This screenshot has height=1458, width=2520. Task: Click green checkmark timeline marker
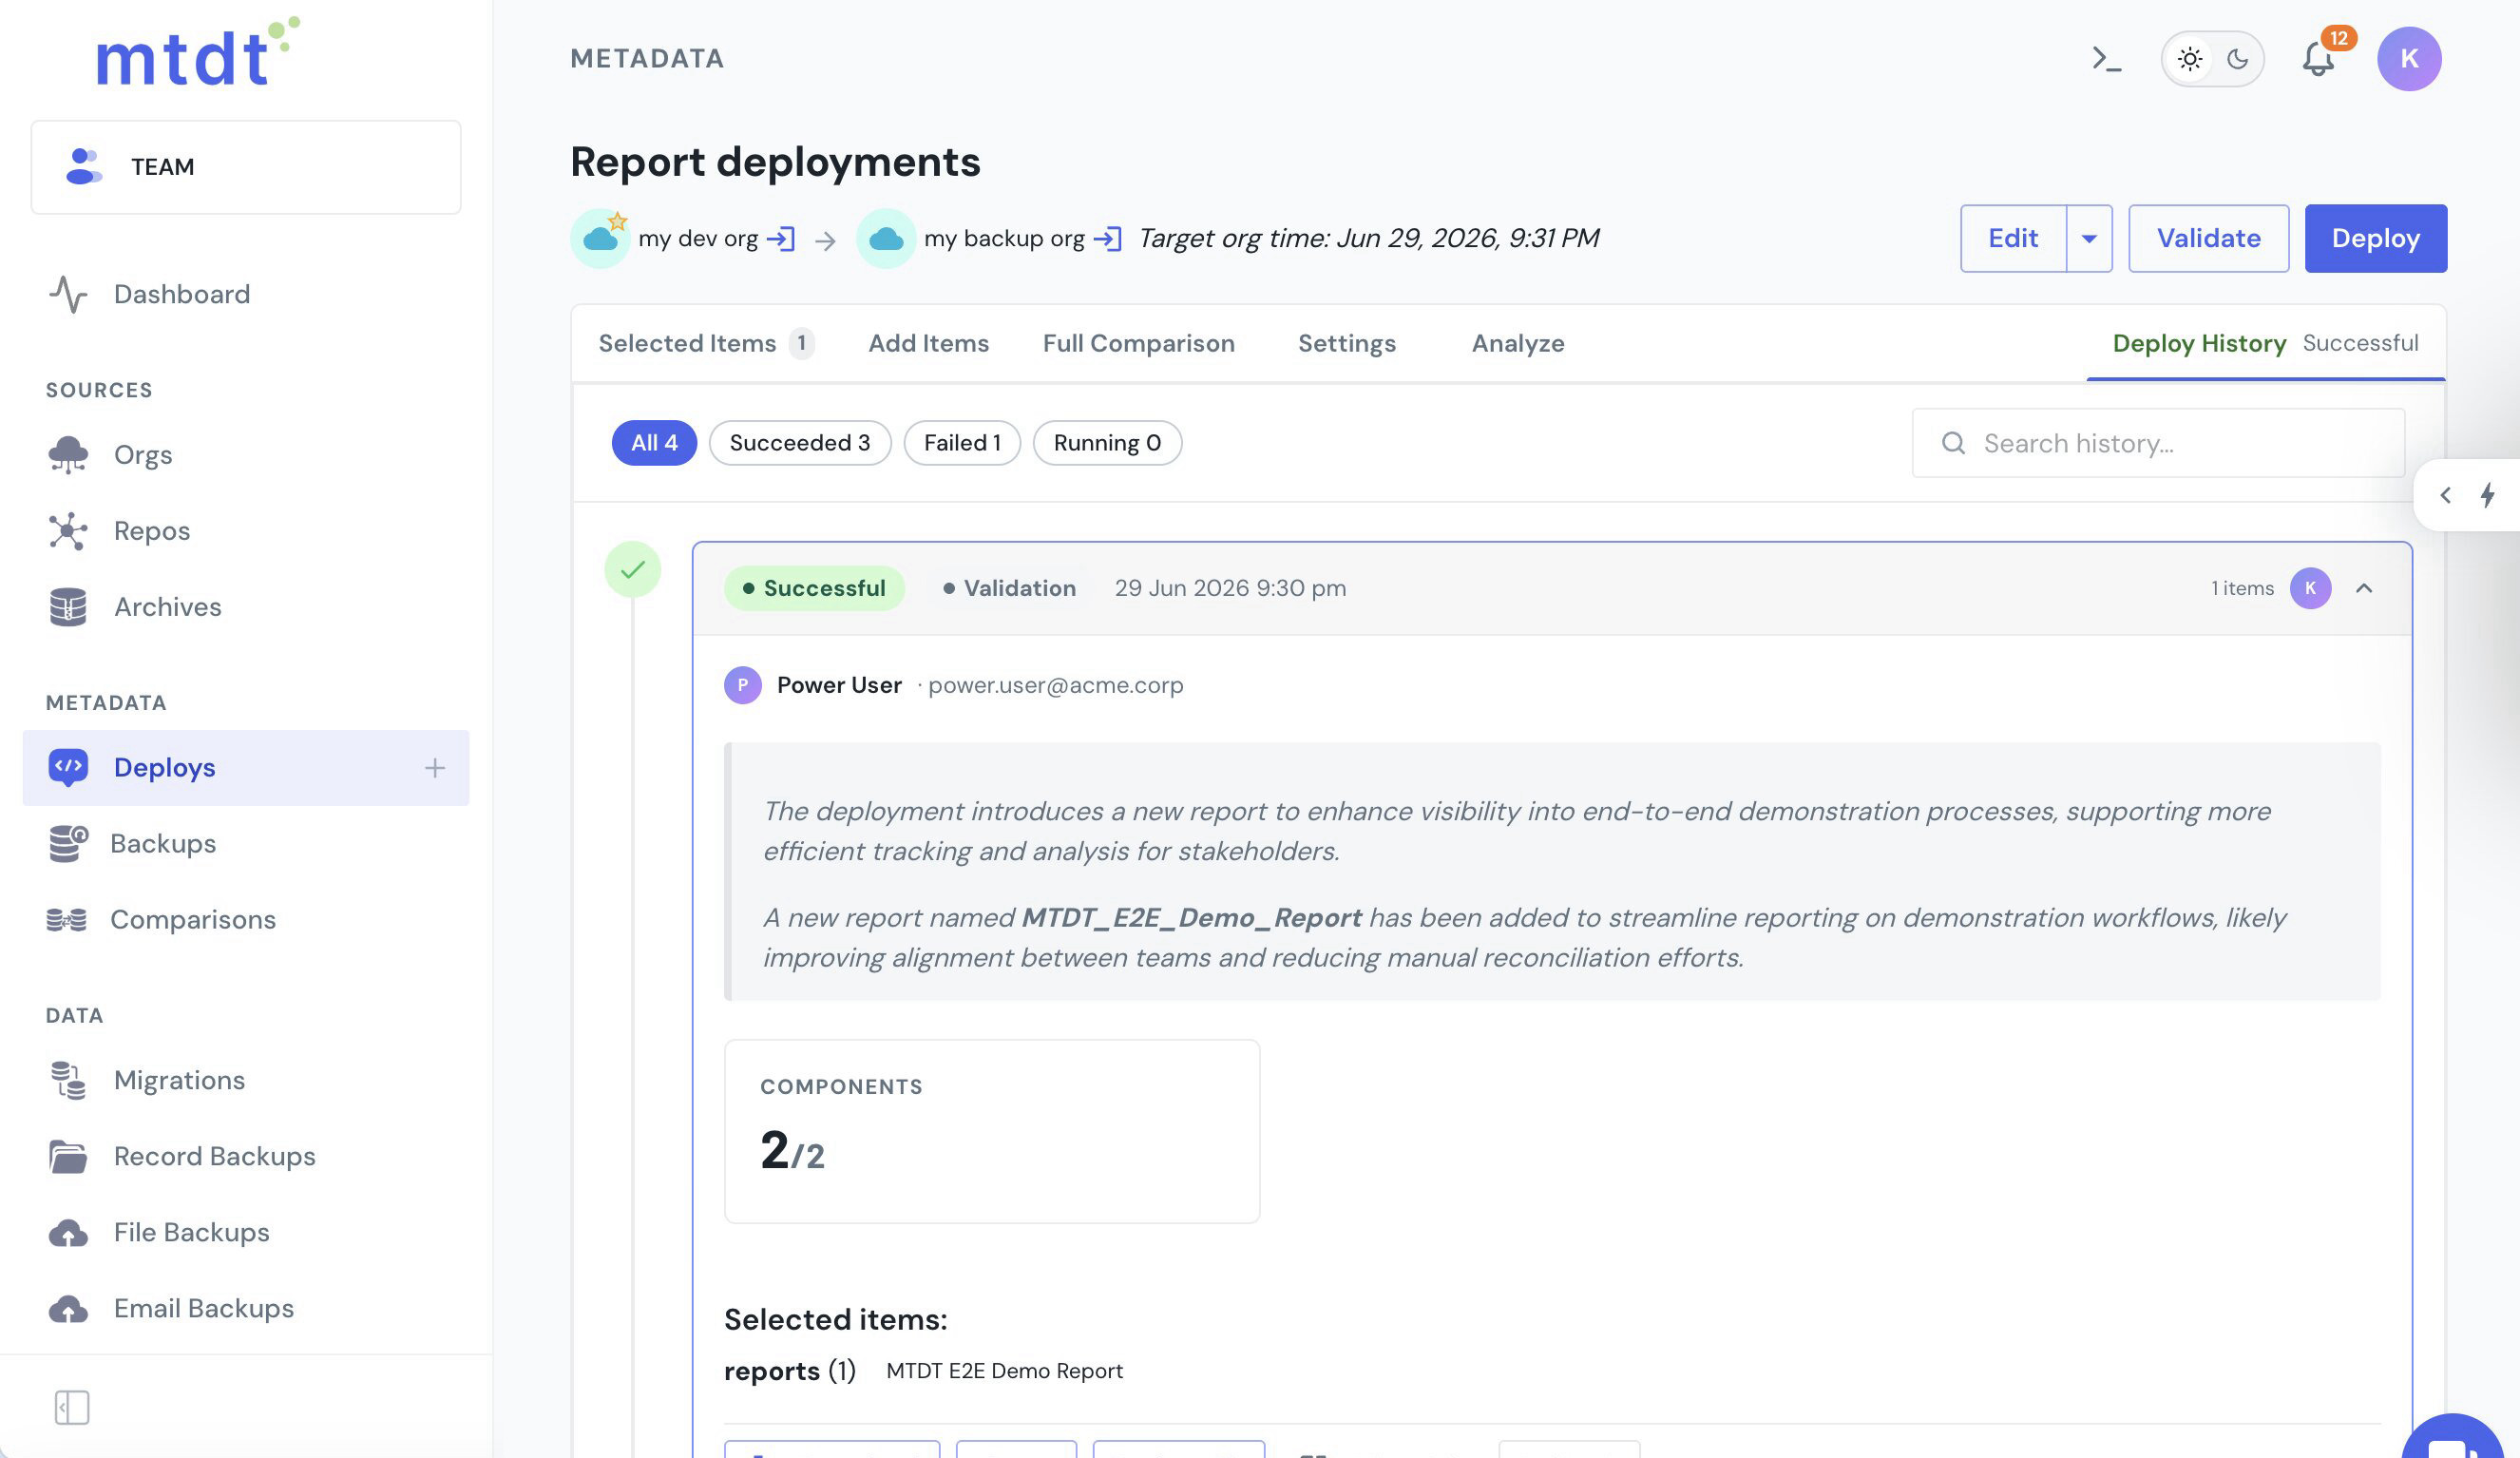click(633, 569)
